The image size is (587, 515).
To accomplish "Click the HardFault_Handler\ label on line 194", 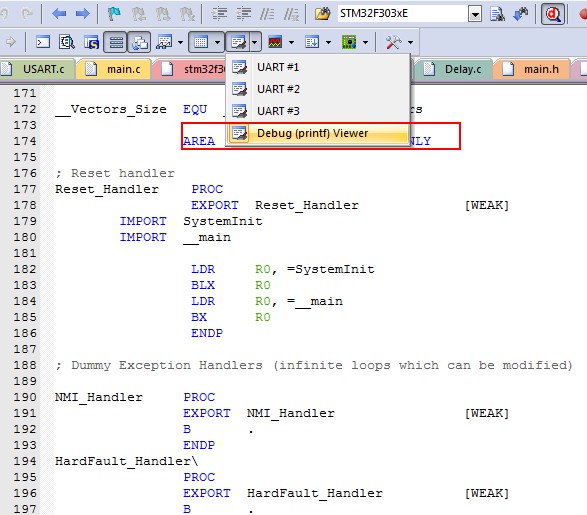I will 127,461.
